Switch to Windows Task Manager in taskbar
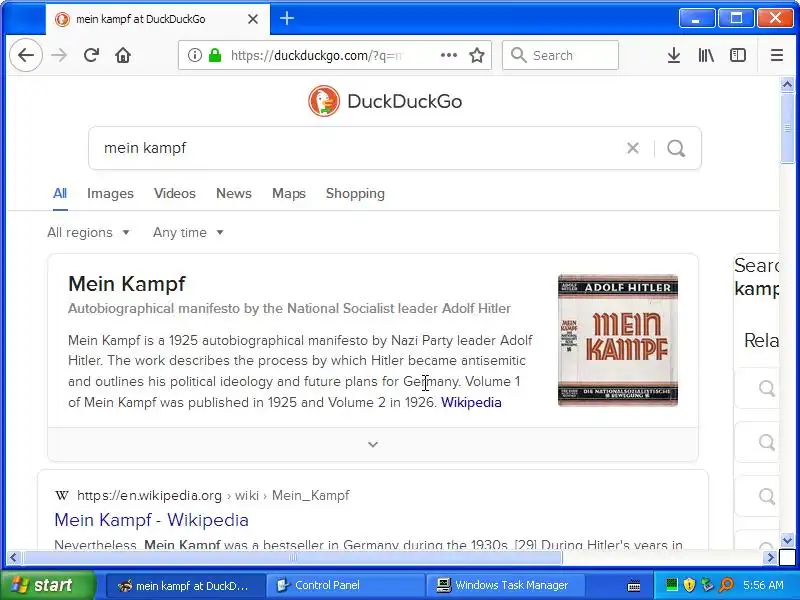Viewport: 800px width, 600px height. pos(506,585)
